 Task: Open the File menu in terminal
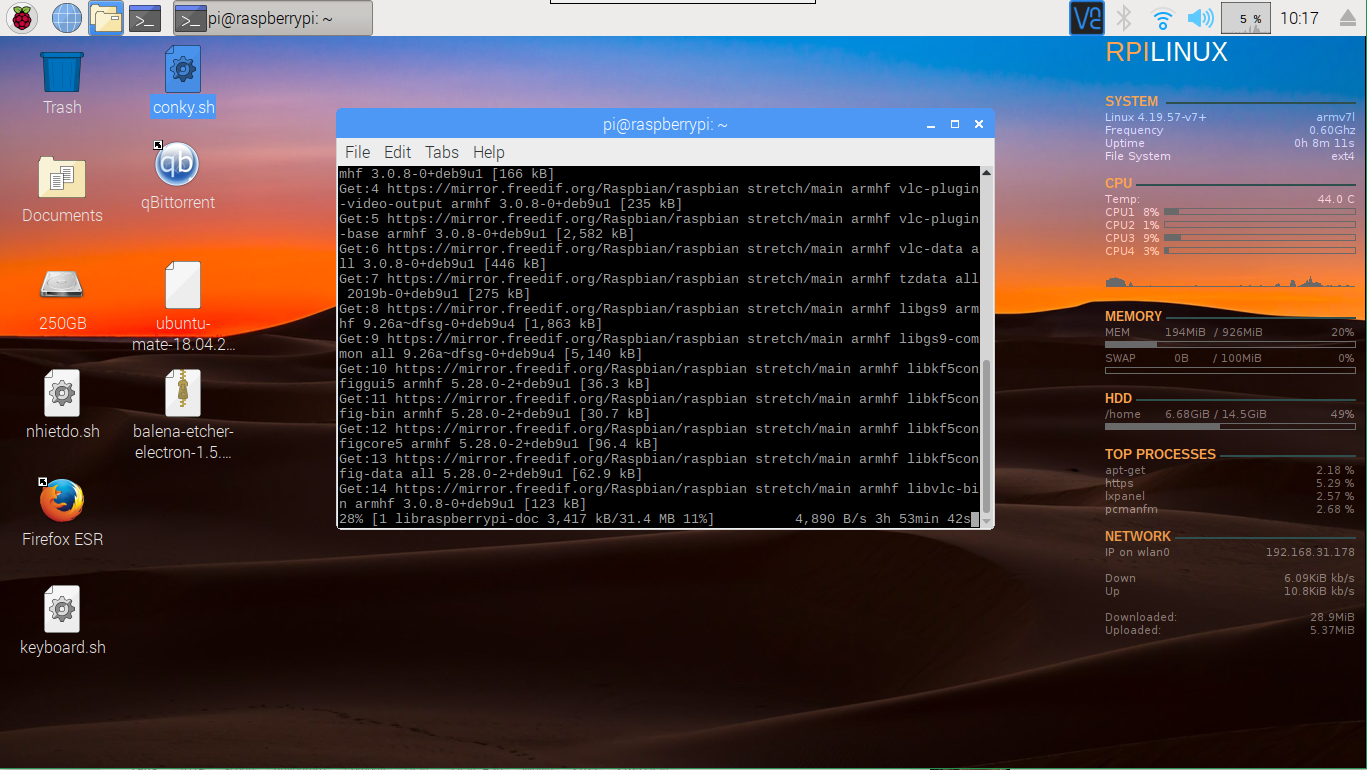(x=357, y=152)
